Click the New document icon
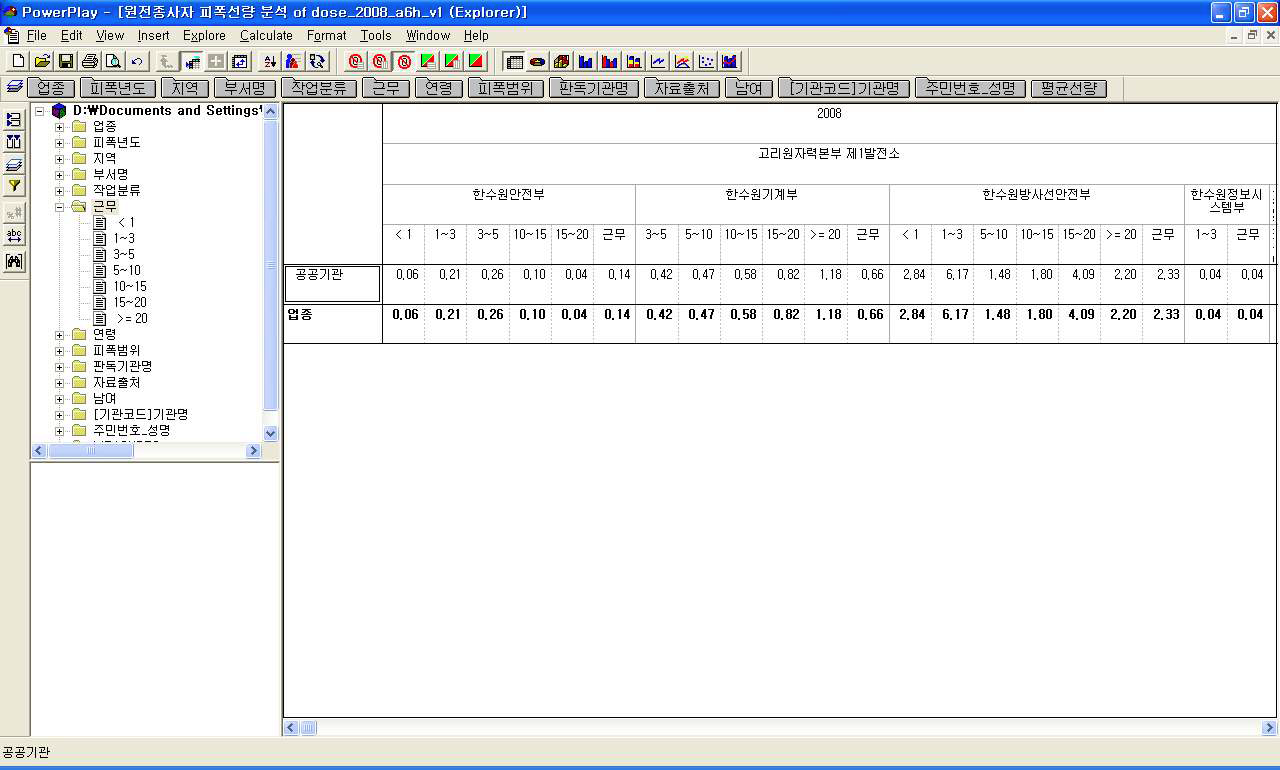1280x770 pixels. pyautogui.click(x=18, y=61)
